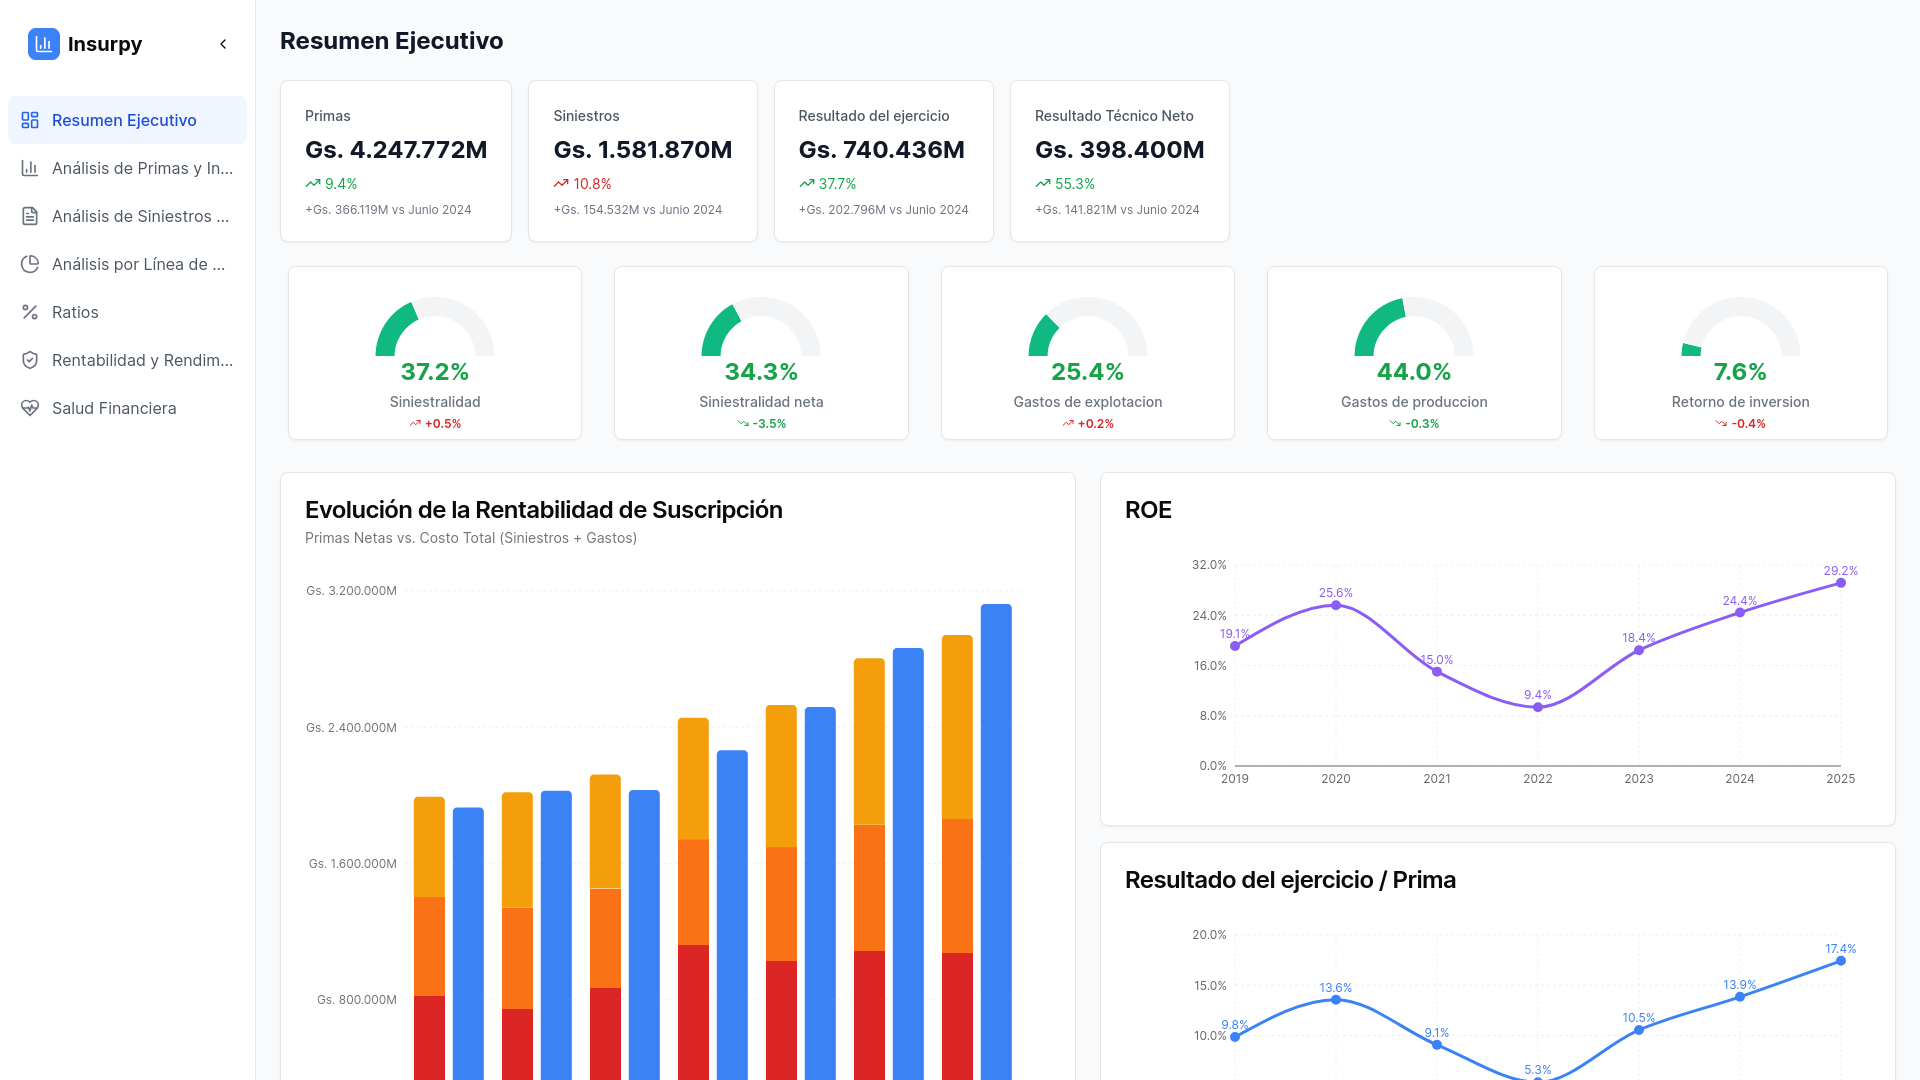Screen dimensions: 1920x1080
Task: Click the +0.5% change under Siniestralidad
Action: pyautogui.click(x=435, y=424)
